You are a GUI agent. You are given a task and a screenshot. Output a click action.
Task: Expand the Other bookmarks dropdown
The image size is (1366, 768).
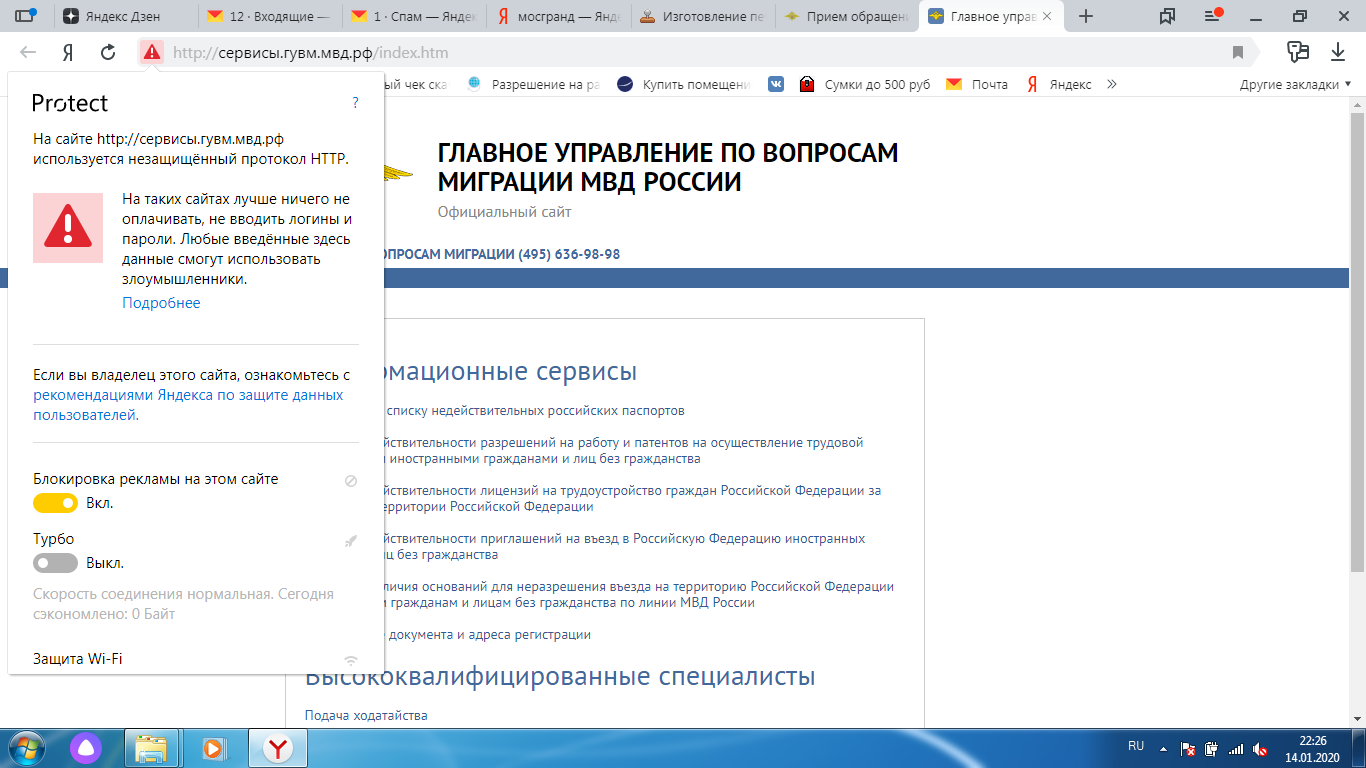tap(1295, 85)
